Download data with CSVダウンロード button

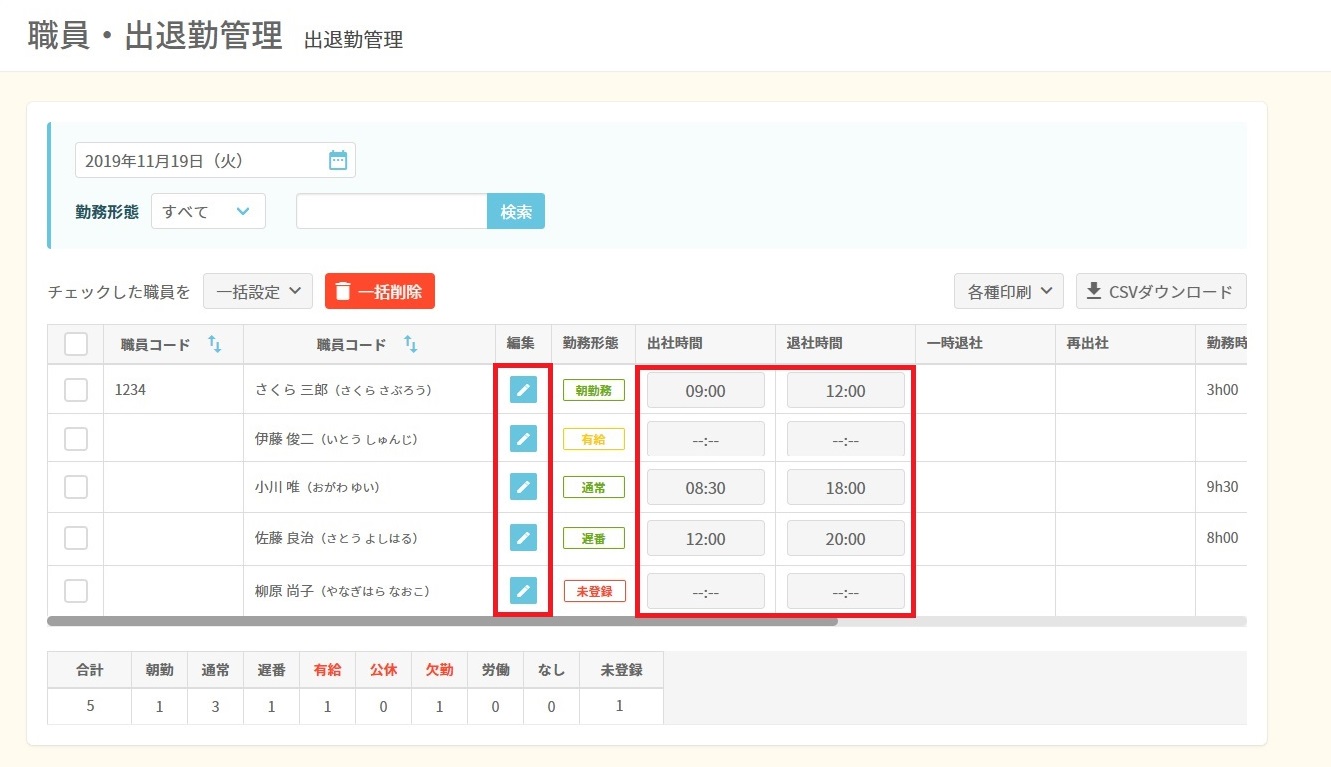(x=1161, y=292)
